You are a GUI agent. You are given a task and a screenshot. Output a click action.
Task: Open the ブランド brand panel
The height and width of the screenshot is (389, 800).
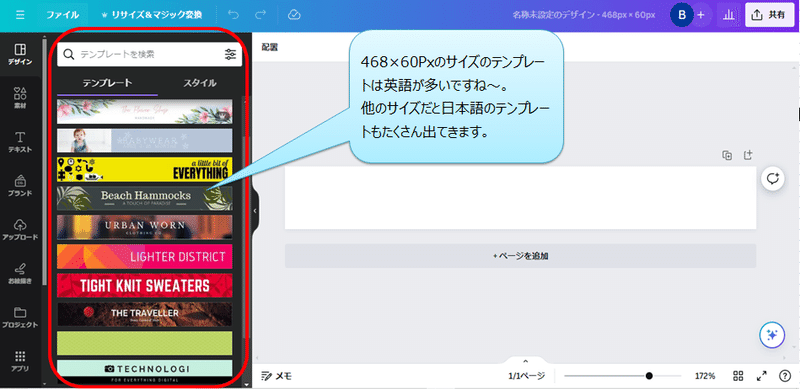pos(20,186)
